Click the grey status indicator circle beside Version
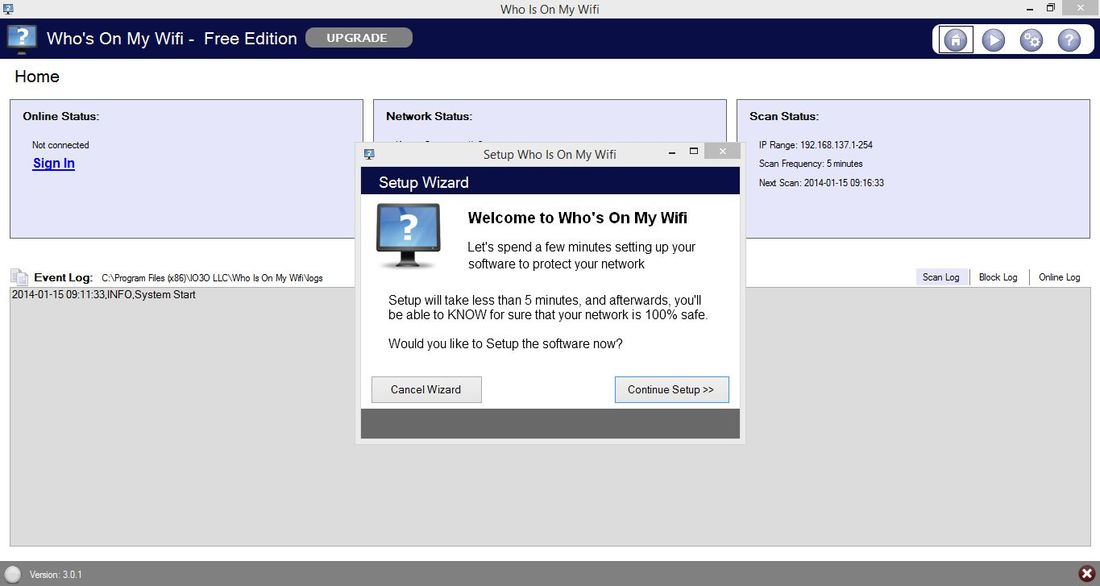 (x=13, y=573)
